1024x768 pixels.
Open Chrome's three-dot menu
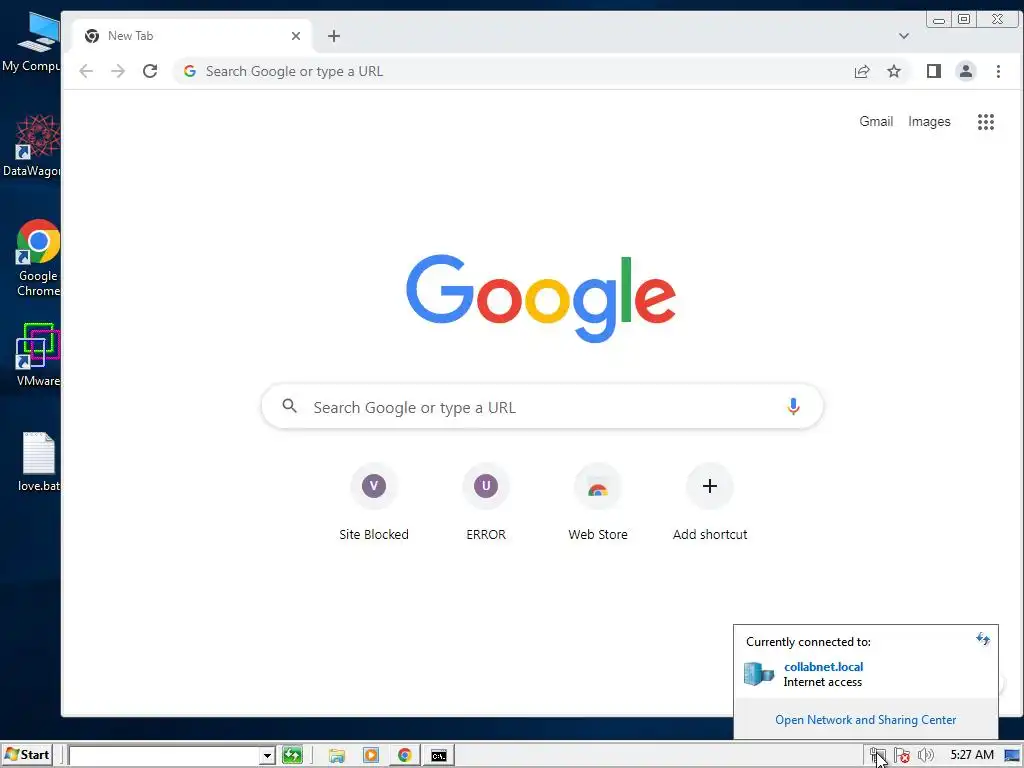tap(998, 71)
